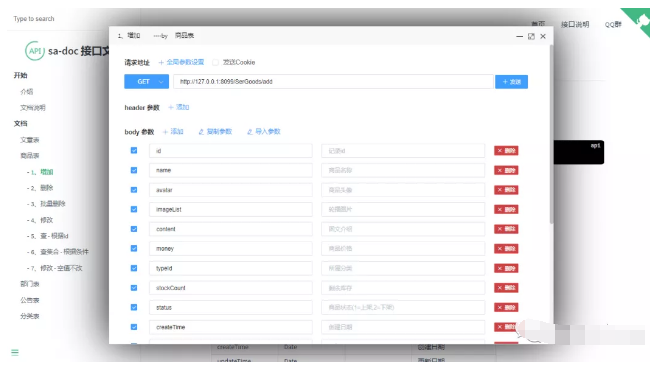Screen dimensions: 650x373
Task: Click the name parameter name field
Action: click(x=230, y=170)
